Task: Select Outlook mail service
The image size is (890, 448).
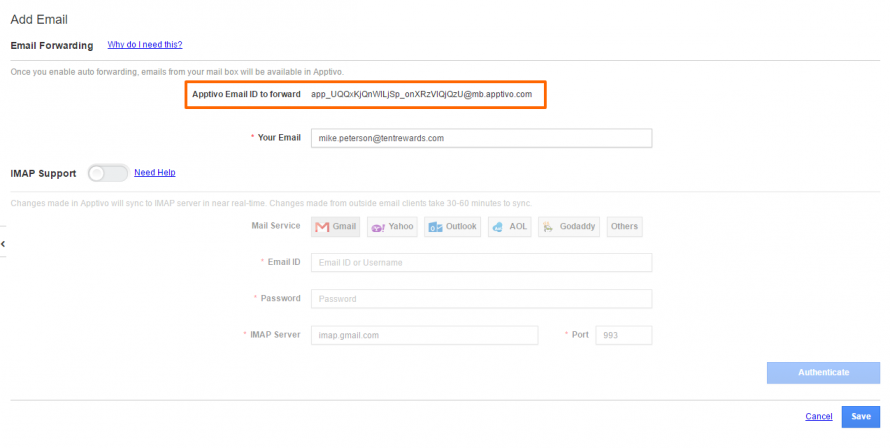Action: pos(452,227)
